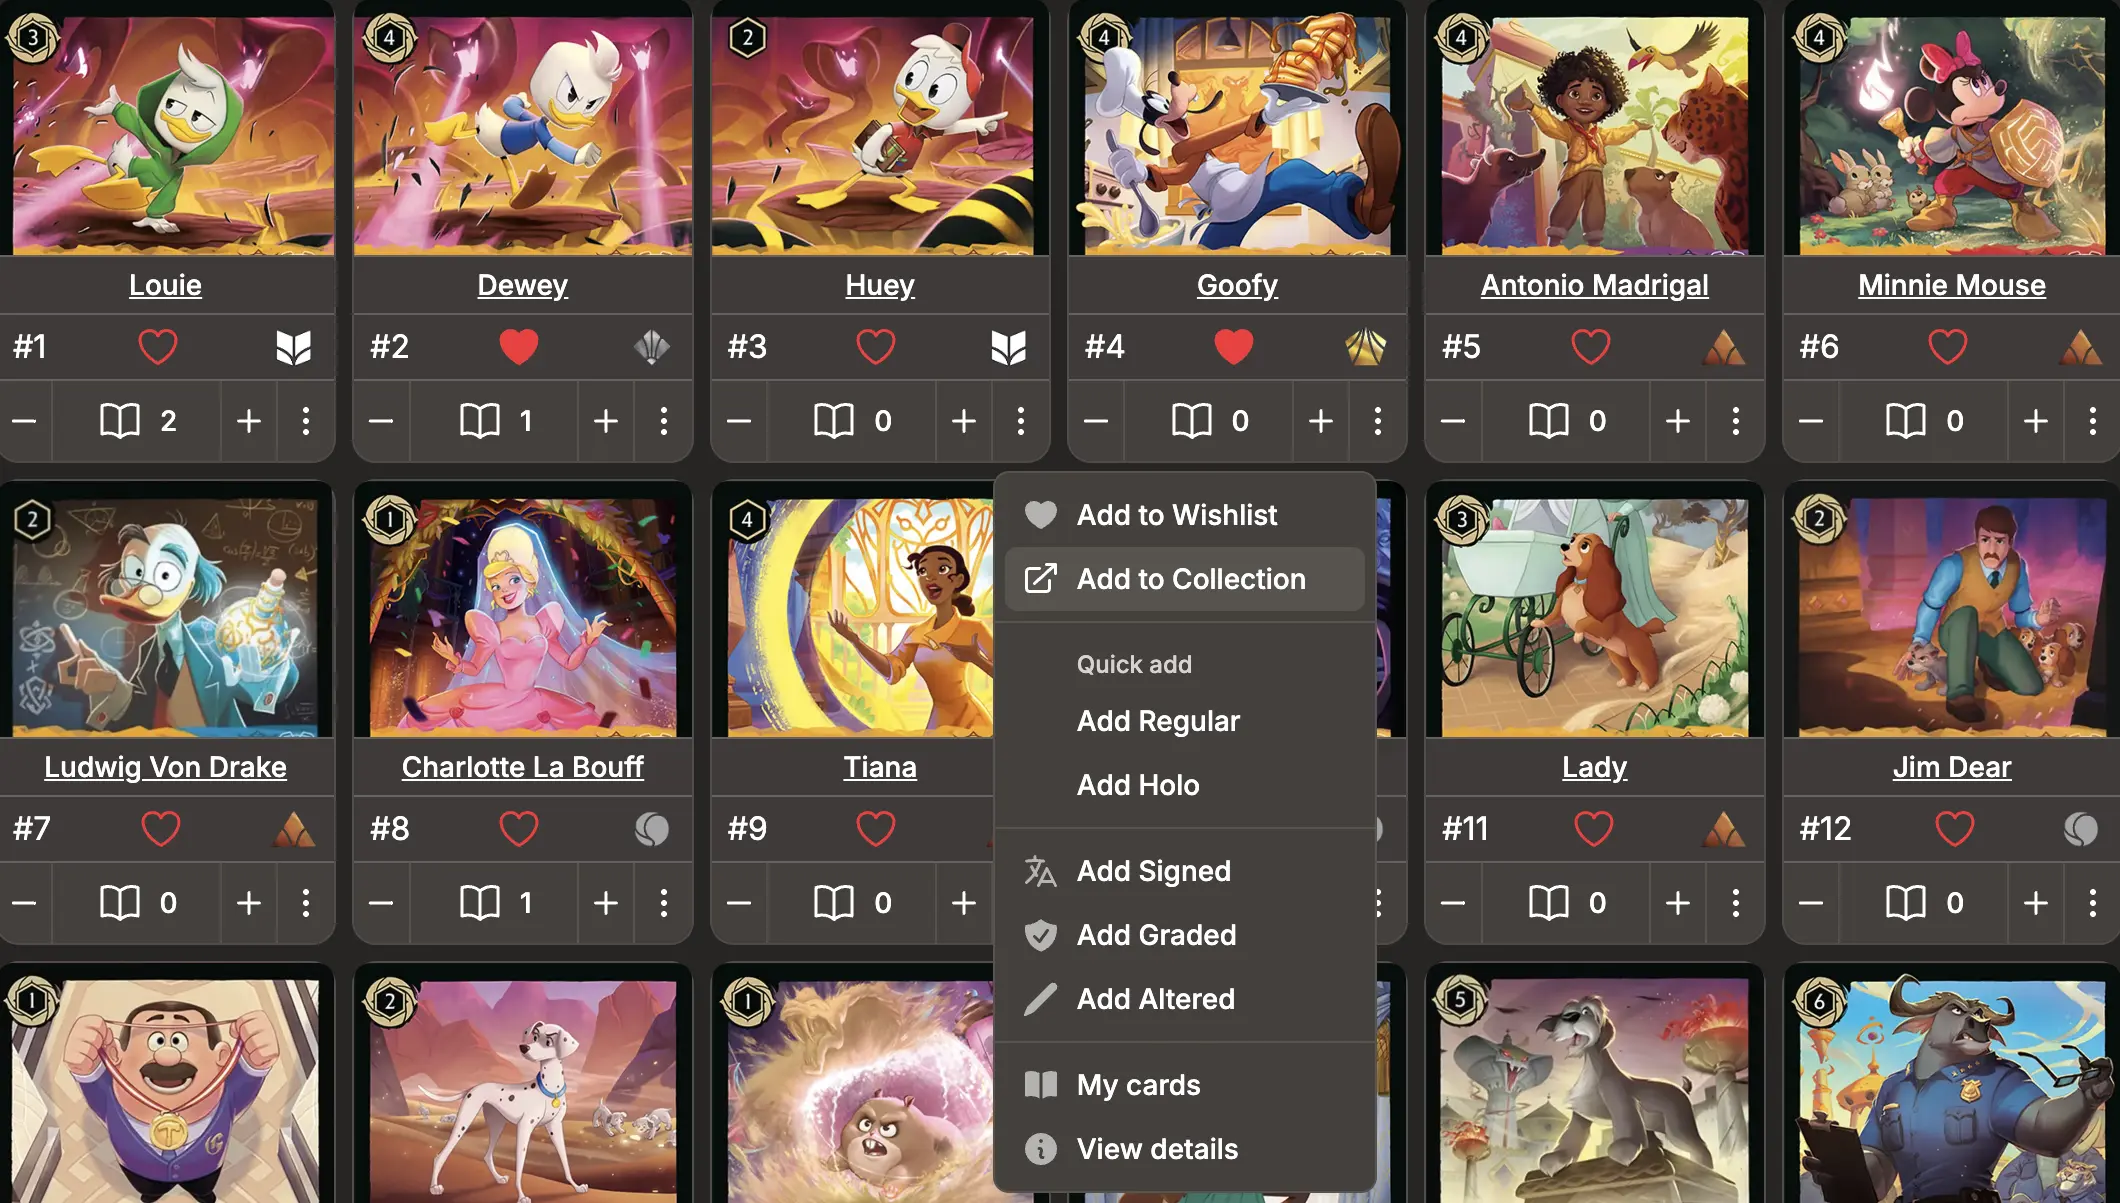Click the info icon for View details
The width and height of the screenshot is (2120, 1203).
coord(1041,1149)
